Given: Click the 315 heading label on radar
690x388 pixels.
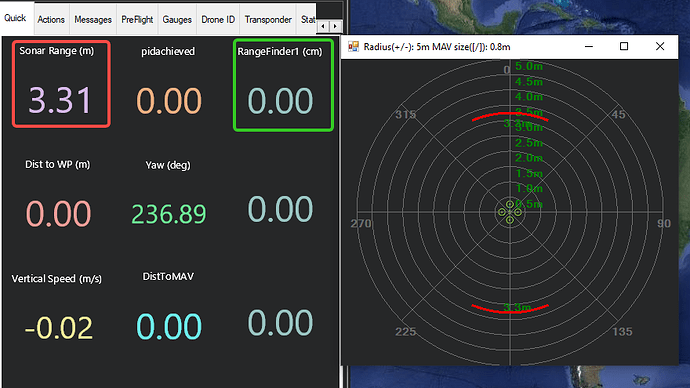Looking at the screenshot, I should 405,115.
